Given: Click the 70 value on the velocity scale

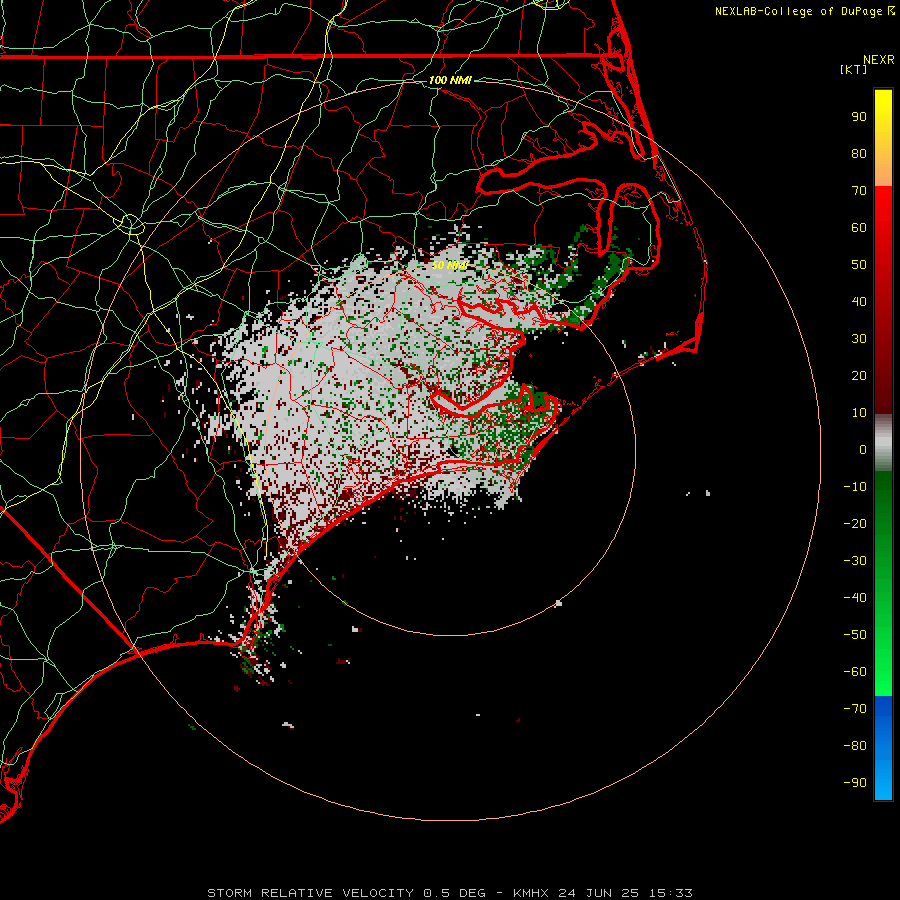Looking at the screenshot, I should coord(859,191).
